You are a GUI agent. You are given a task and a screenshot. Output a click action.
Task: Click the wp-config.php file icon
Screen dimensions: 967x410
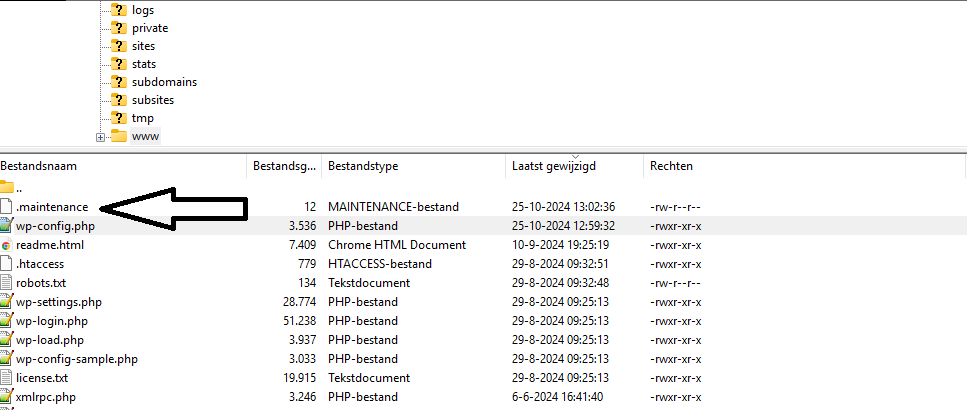7,226
